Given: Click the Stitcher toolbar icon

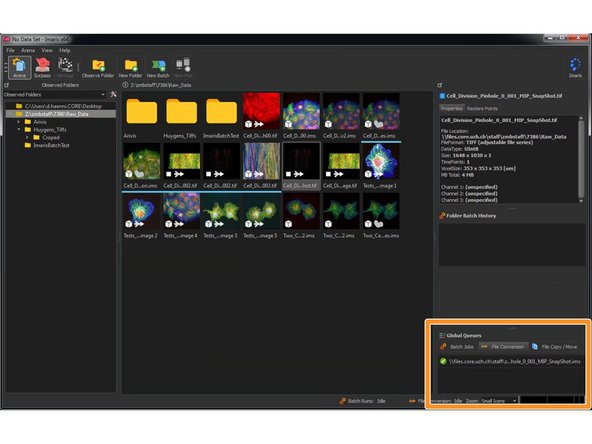Looking at the screenshot, I should pyautogui.click(x=65, y=68).
